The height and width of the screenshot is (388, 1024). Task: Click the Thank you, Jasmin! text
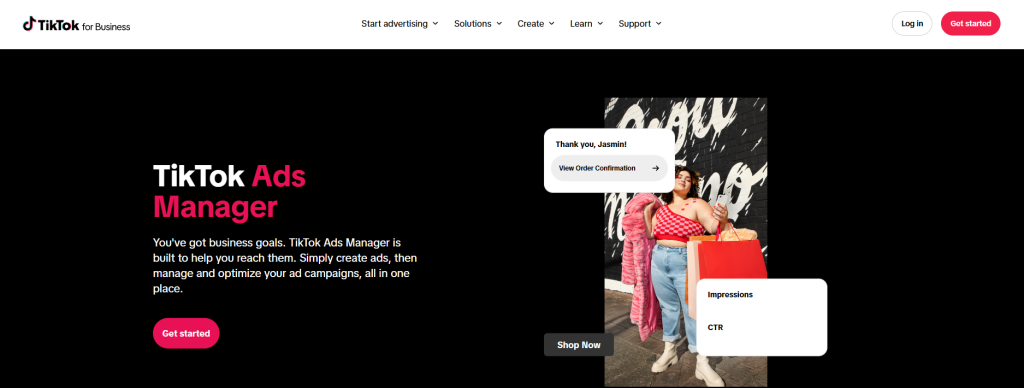click(x=591, y=144)
